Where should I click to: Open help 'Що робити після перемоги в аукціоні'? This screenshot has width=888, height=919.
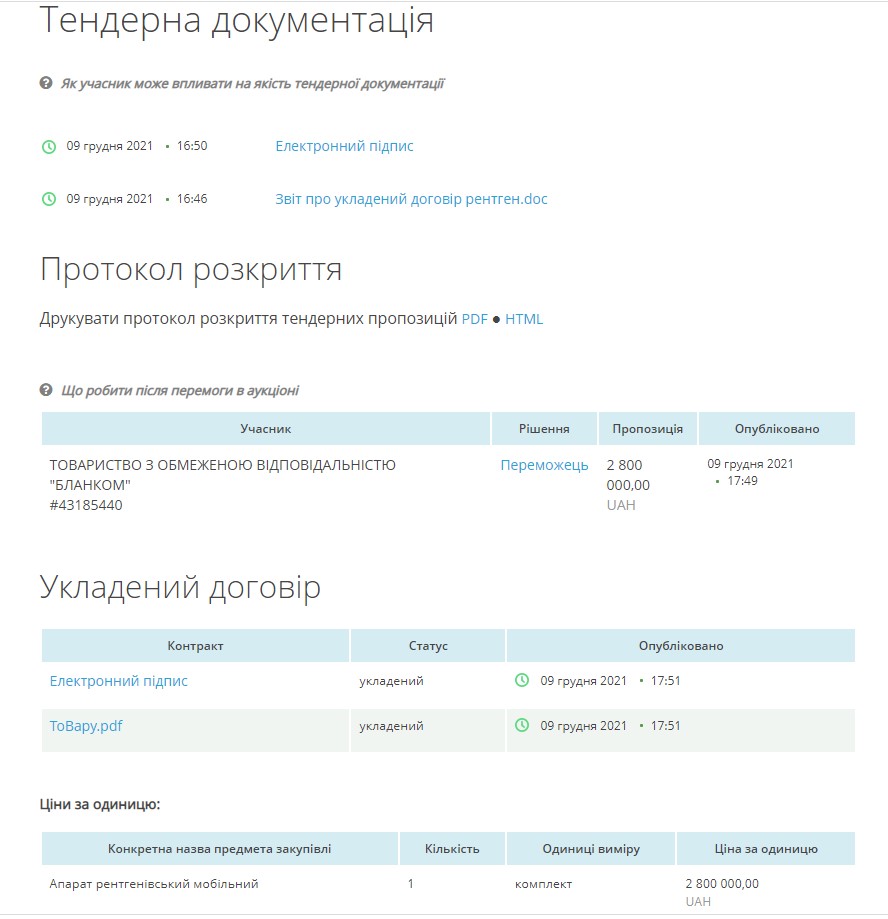click(180, 390)
